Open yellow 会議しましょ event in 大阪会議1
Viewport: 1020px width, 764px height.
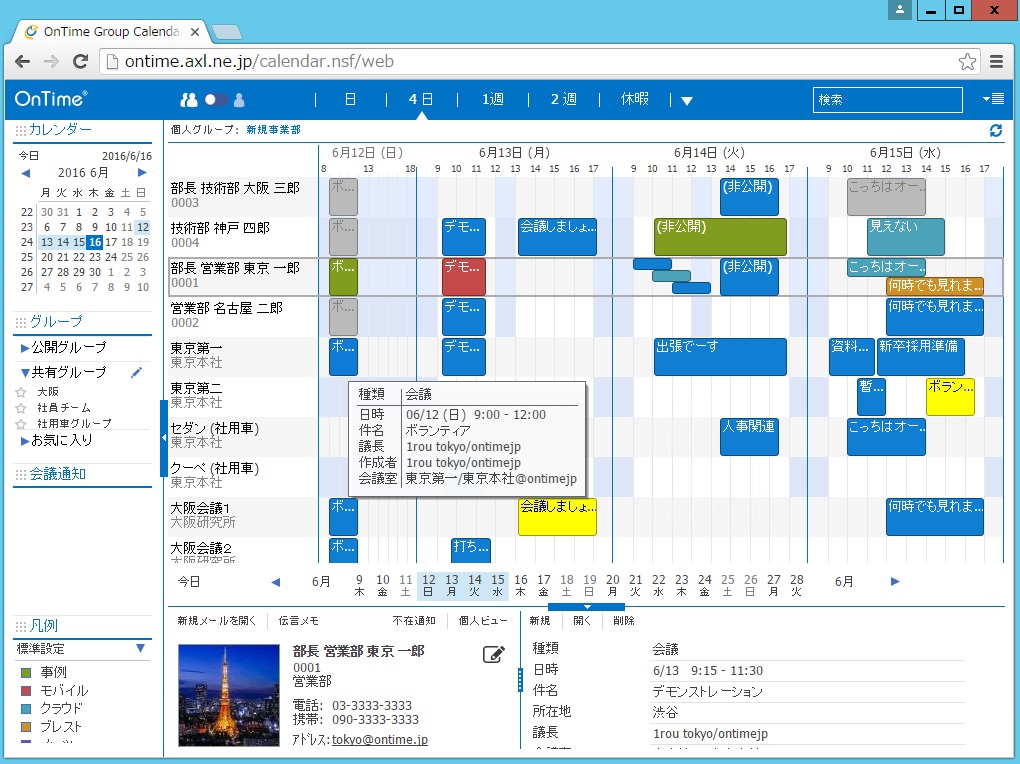point(557,517)
